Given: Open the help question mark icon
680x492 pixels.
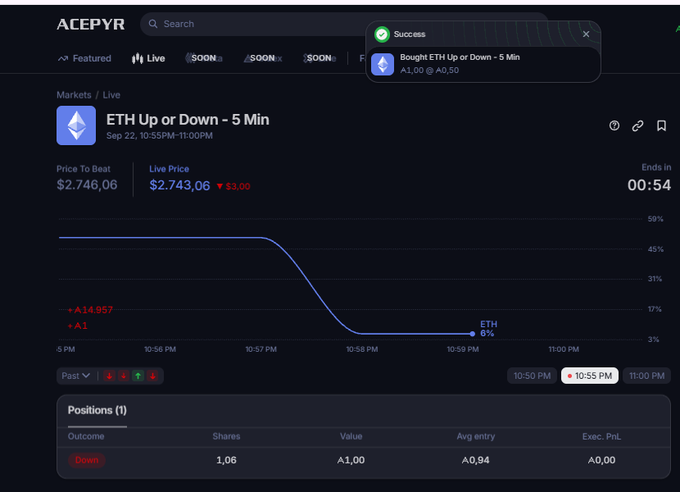Looking at the screenshot, I should point(614,126).
